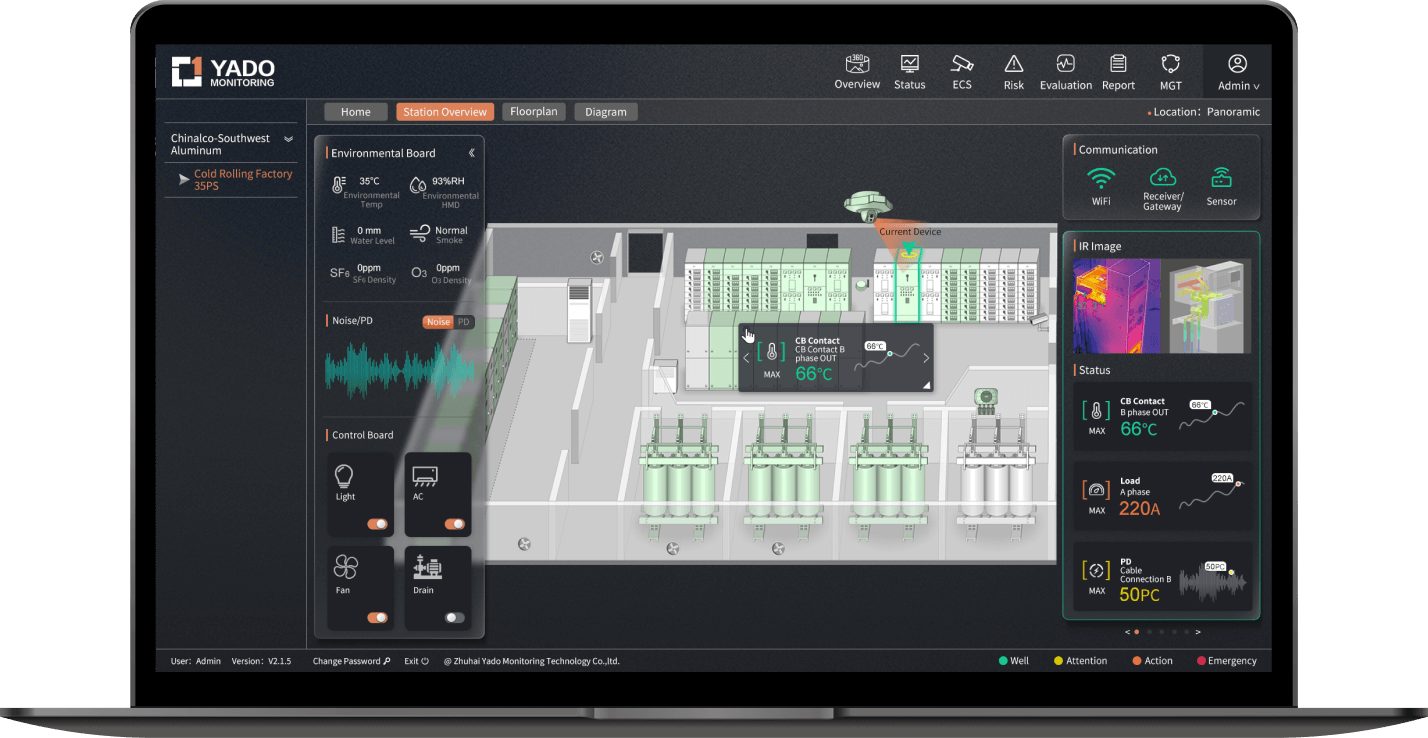The width and height of the screenshot is (1428, 738).
Task: Click the WiFi communication icon
Action: coord(1101,178)
